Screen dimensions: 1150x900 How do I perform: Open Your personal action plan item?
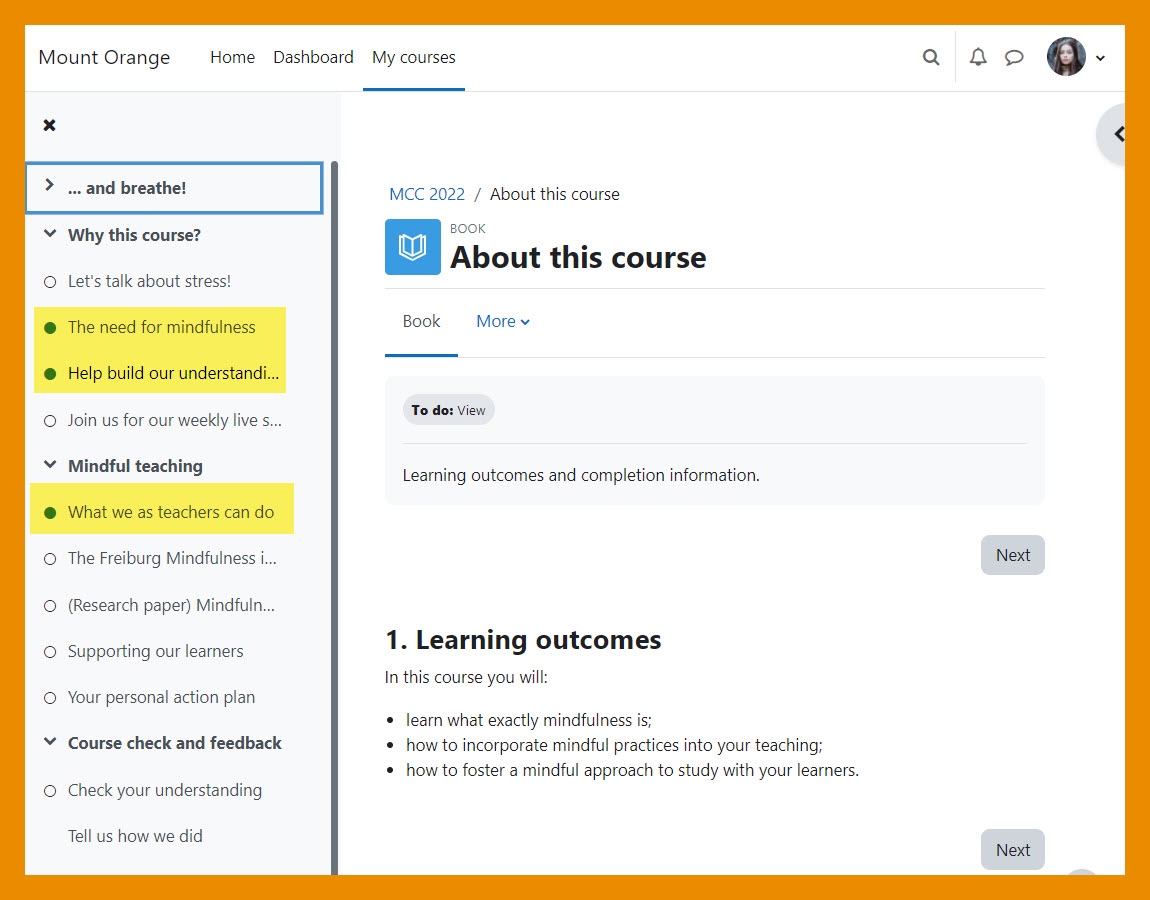(161, 697)
